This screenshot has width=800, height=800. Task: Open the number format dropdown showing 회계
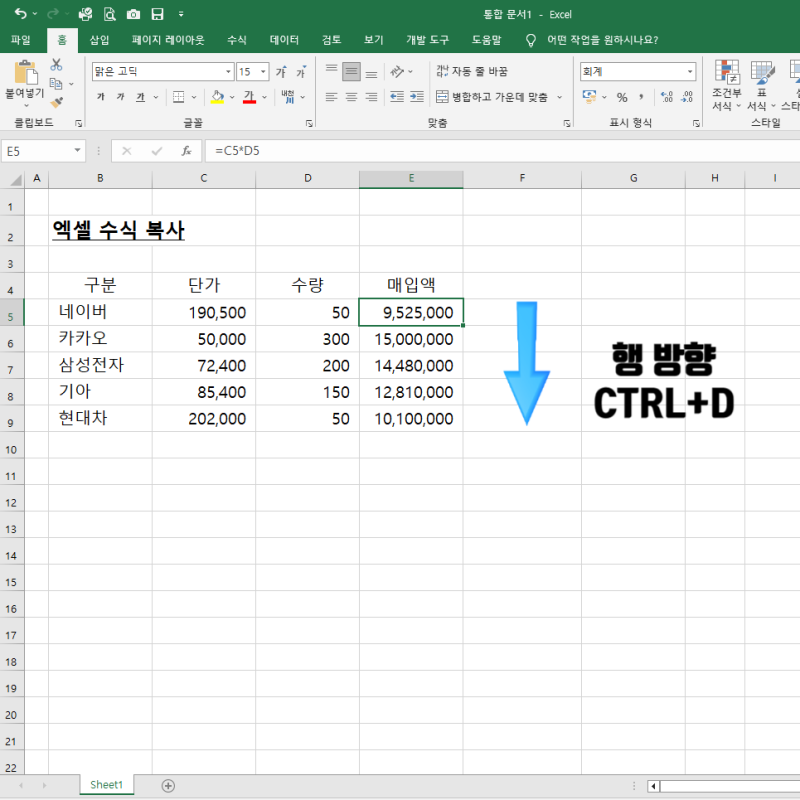tap(690, 72)
